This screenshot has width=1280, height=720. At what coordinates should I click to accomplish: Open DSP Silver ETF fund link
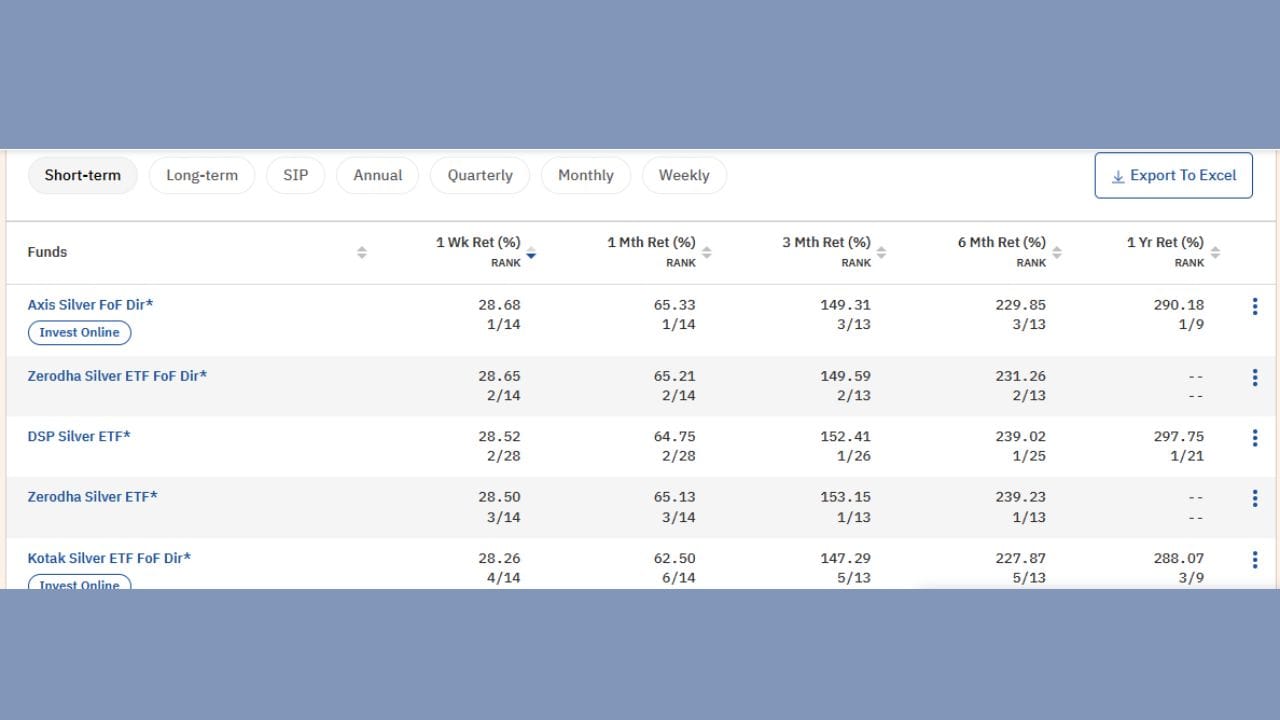[79, 437]
